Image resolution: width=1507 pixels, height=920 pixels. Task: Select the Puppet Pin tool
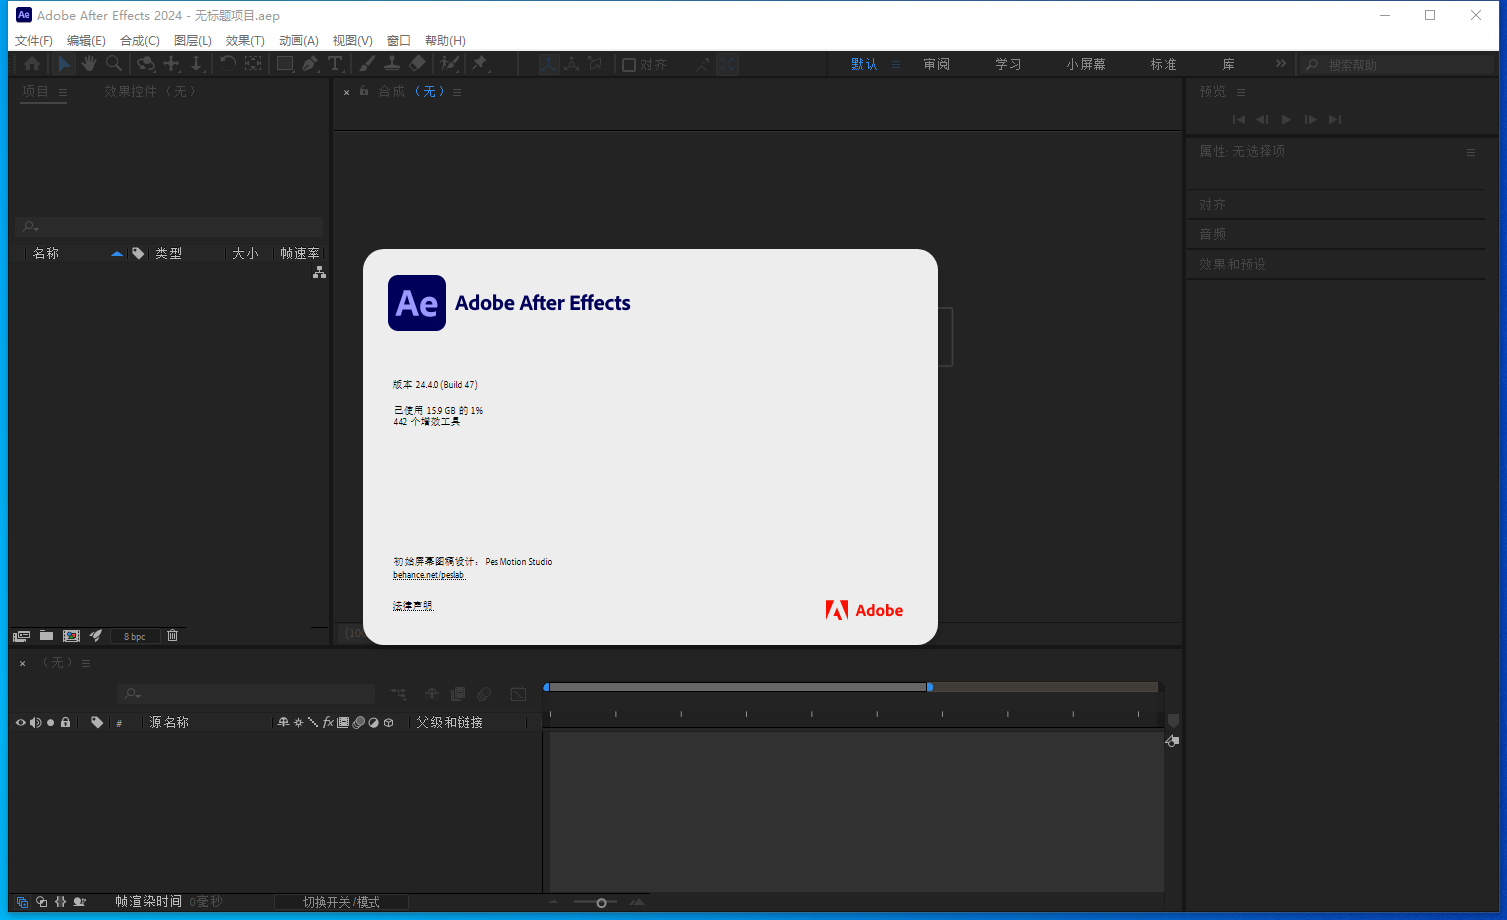point(480,64)
